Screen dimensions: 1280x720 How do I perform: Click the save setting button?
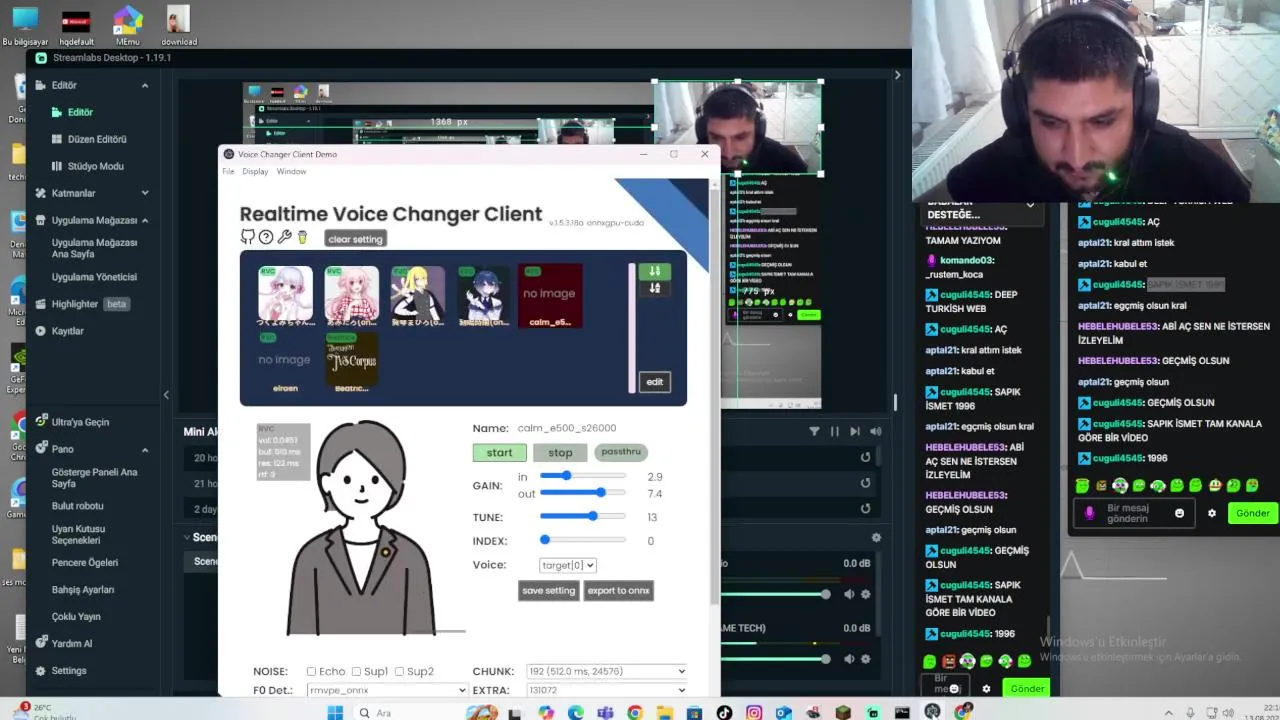pyautogui.click(x=548, y=591)
